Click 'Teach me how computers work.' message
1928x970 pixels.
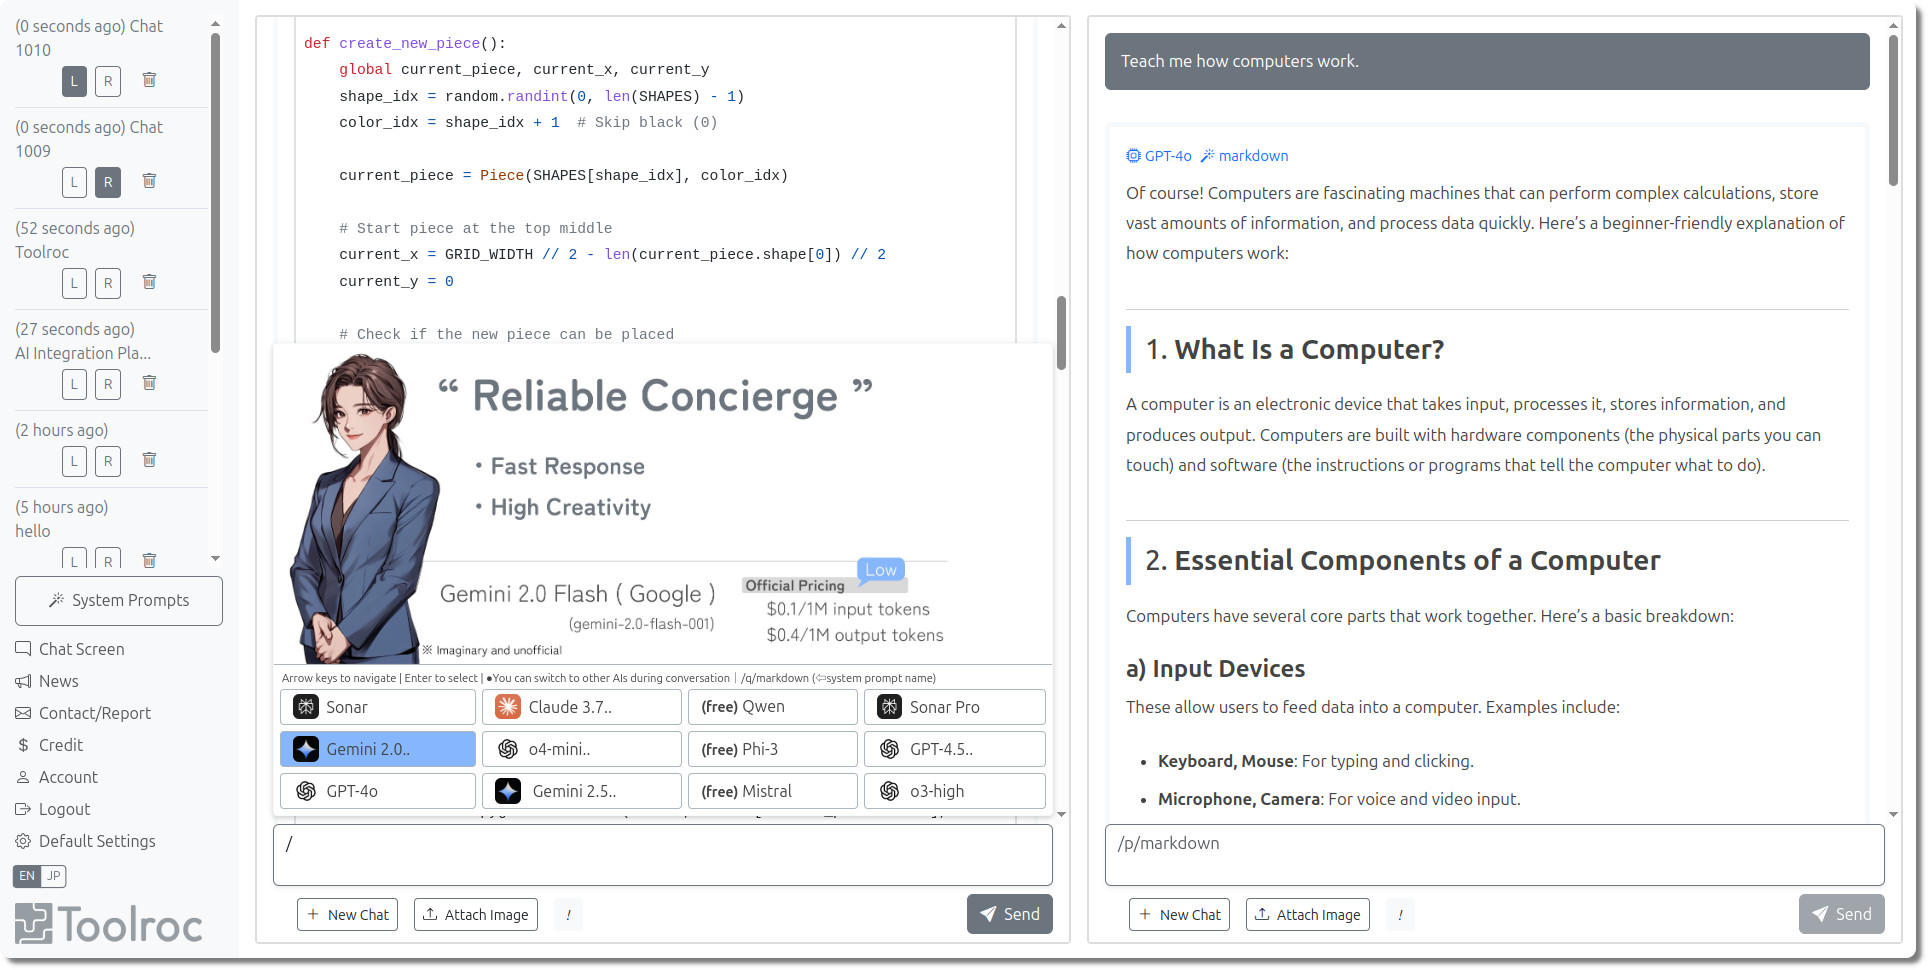point(1487,61)
